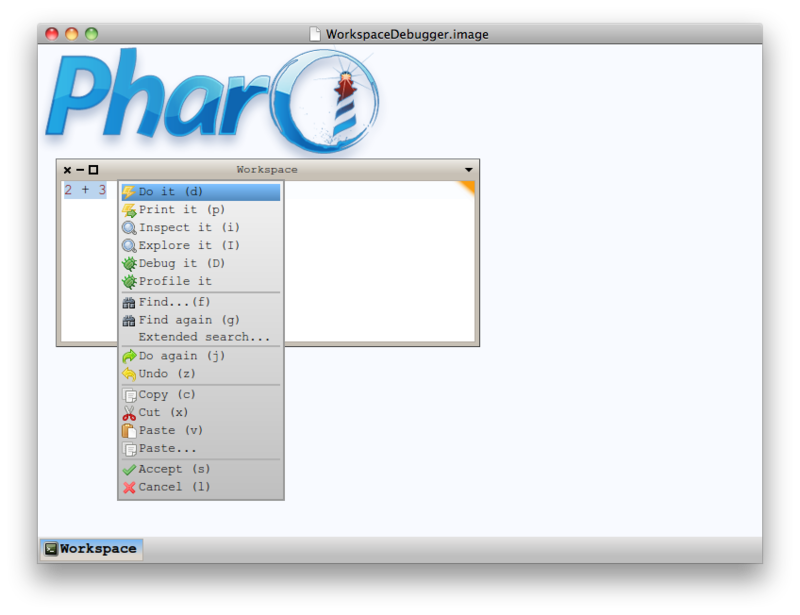800x615 pixels.
Task: Click the bug icon beside Profile it
Action: click(x=129, y=282)
